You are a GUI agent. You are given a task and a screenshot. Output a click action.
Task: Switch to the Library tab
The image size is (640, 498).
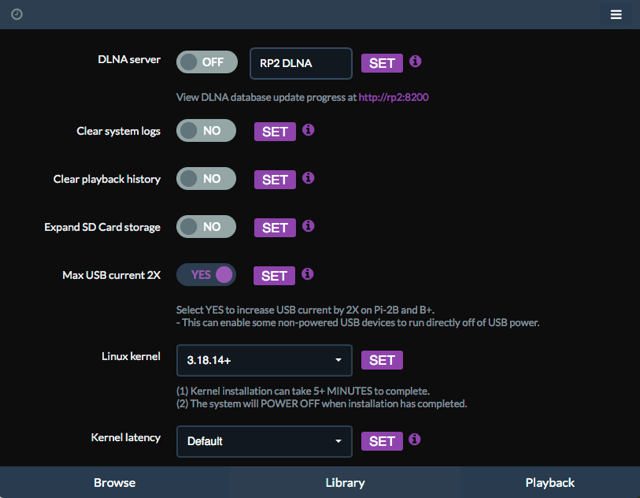point(345,482)
